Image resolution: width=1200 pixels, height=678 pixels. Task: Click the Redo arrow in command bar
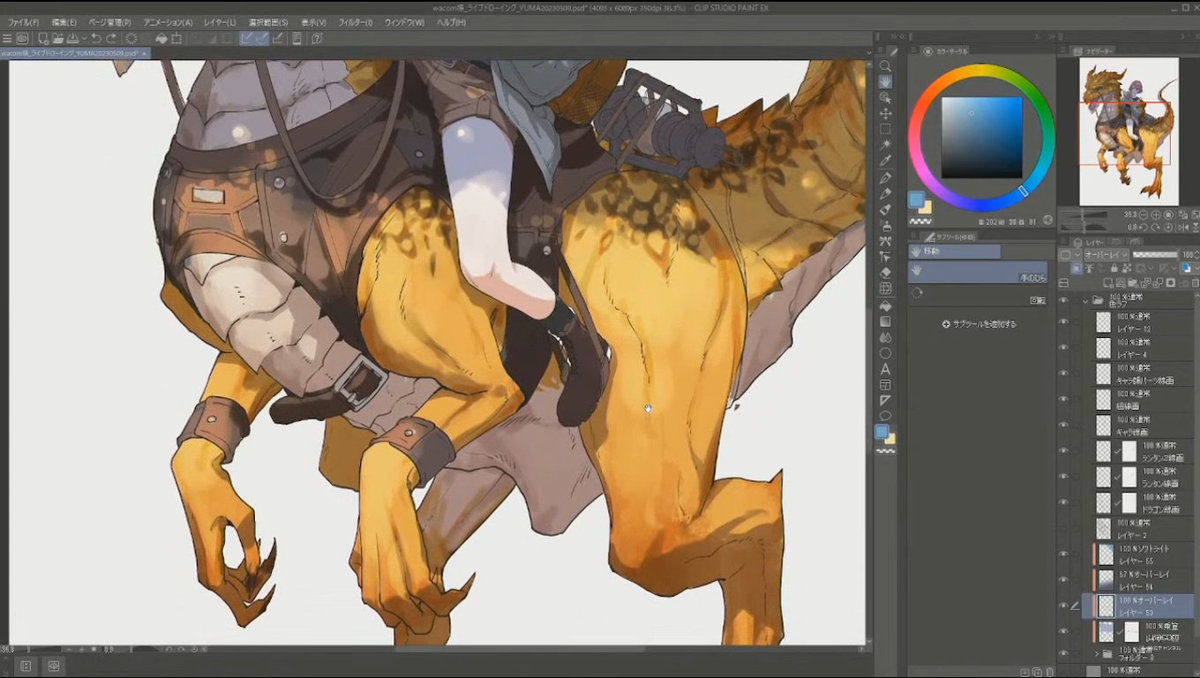tap(111, 38)
